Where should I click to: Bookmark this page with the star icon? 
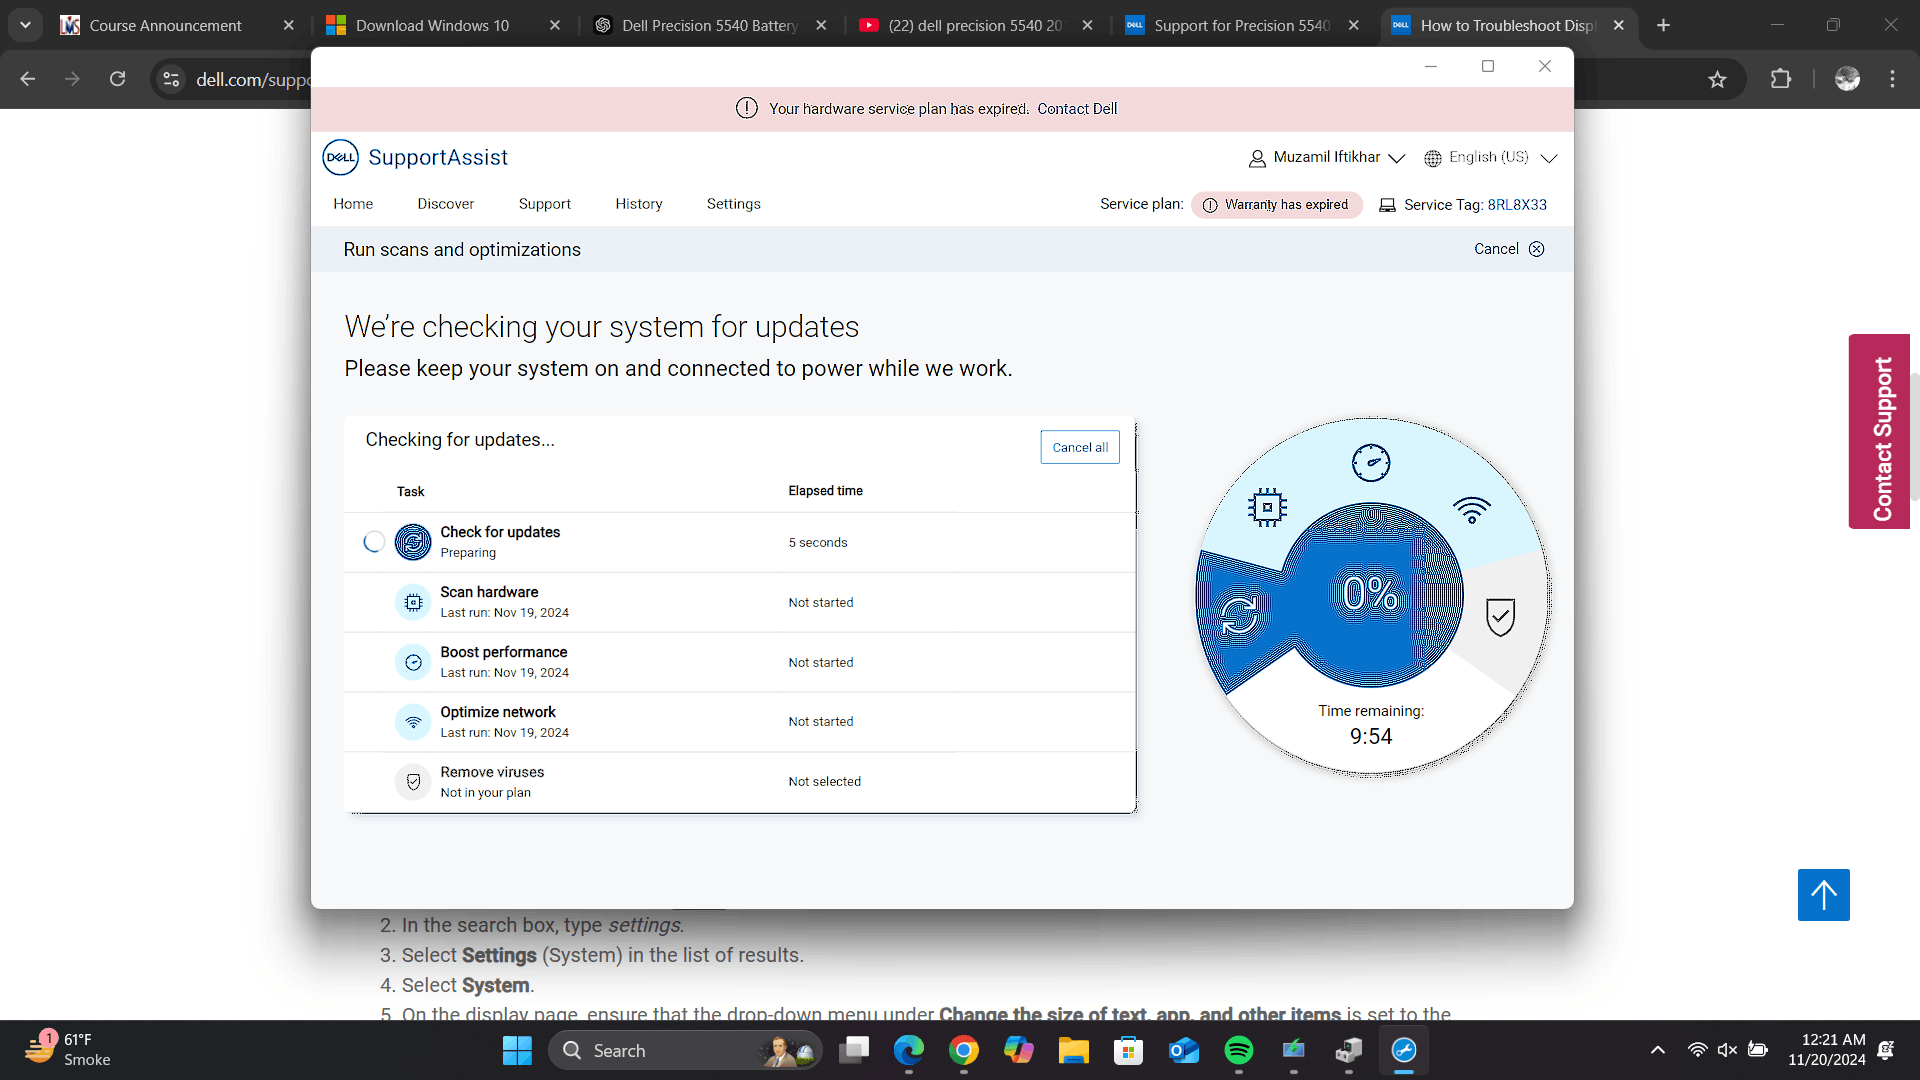pyautogui.click(x=1718, y=79)
